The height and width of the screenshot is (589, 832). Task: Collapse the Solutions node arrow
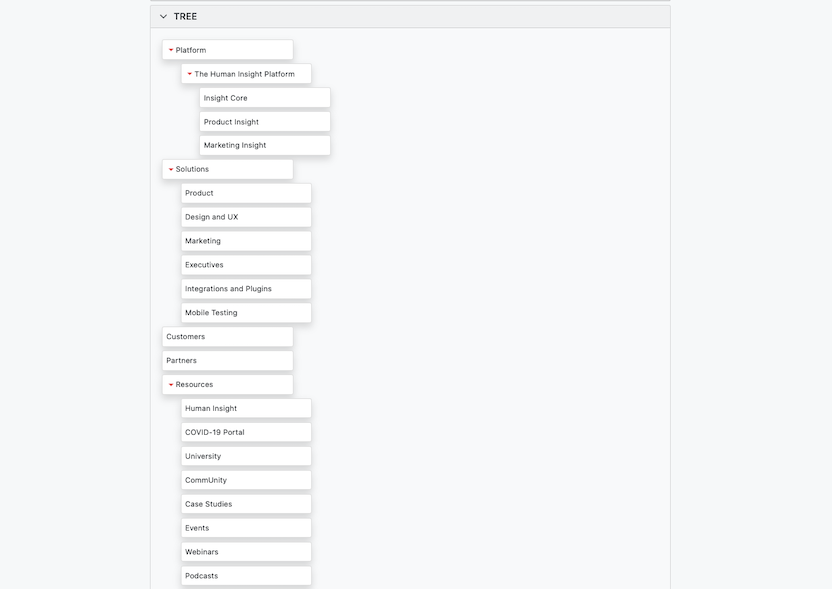click(x=171, y=170)
